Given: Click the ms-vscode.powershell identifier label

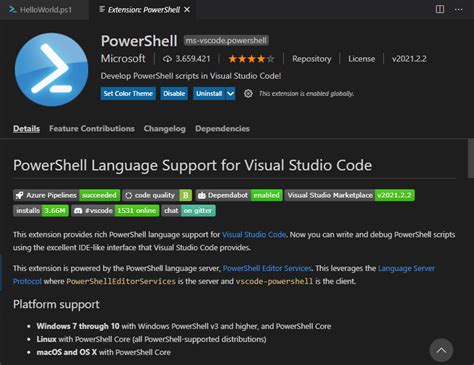Looking at the screenshot, I should pyautogui.click(x=226, y=41).
